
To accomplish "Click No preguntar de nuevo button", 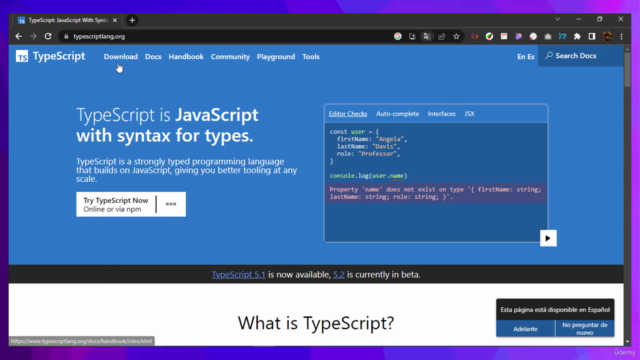I will [585, 329].
